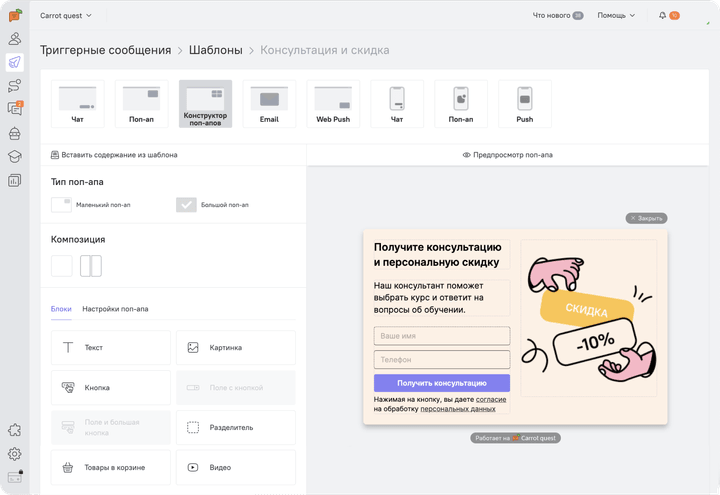This screenshot has height=495, width=720.
Task: Open the knowledge base graduation cap icon
Action: coord(15,157)
